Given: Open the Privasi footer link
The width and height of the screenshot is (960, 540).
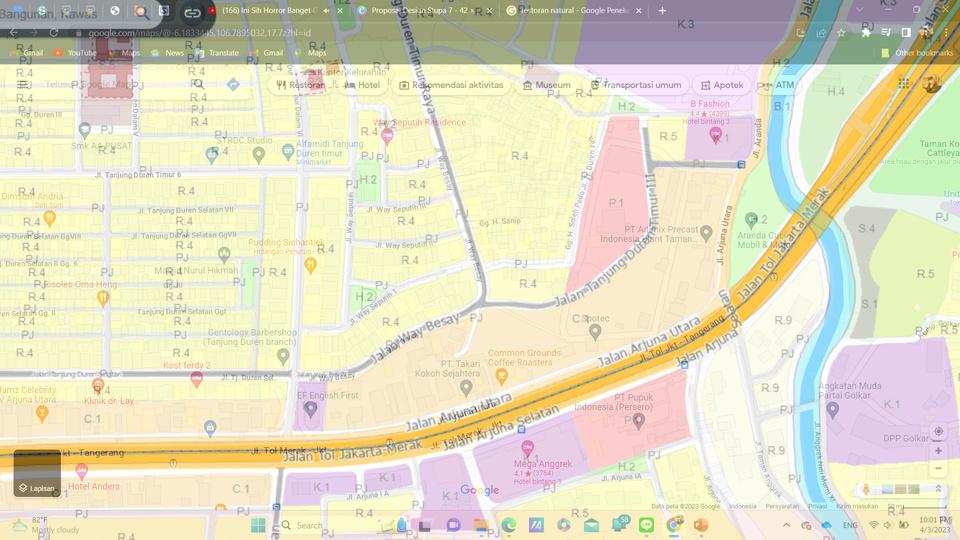Looking at the screenshot, I should coord(817,506).
